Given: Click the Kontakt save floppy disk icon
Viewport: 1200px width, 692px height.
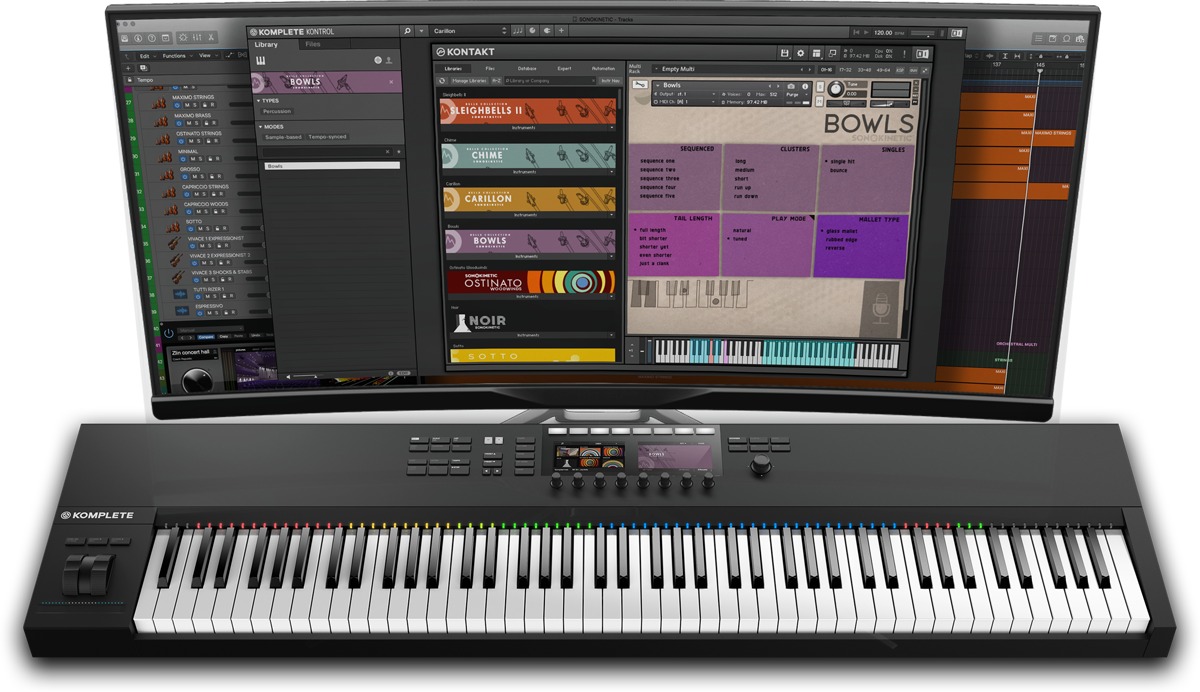Looking at the screenshot, I should coord(784,52).
